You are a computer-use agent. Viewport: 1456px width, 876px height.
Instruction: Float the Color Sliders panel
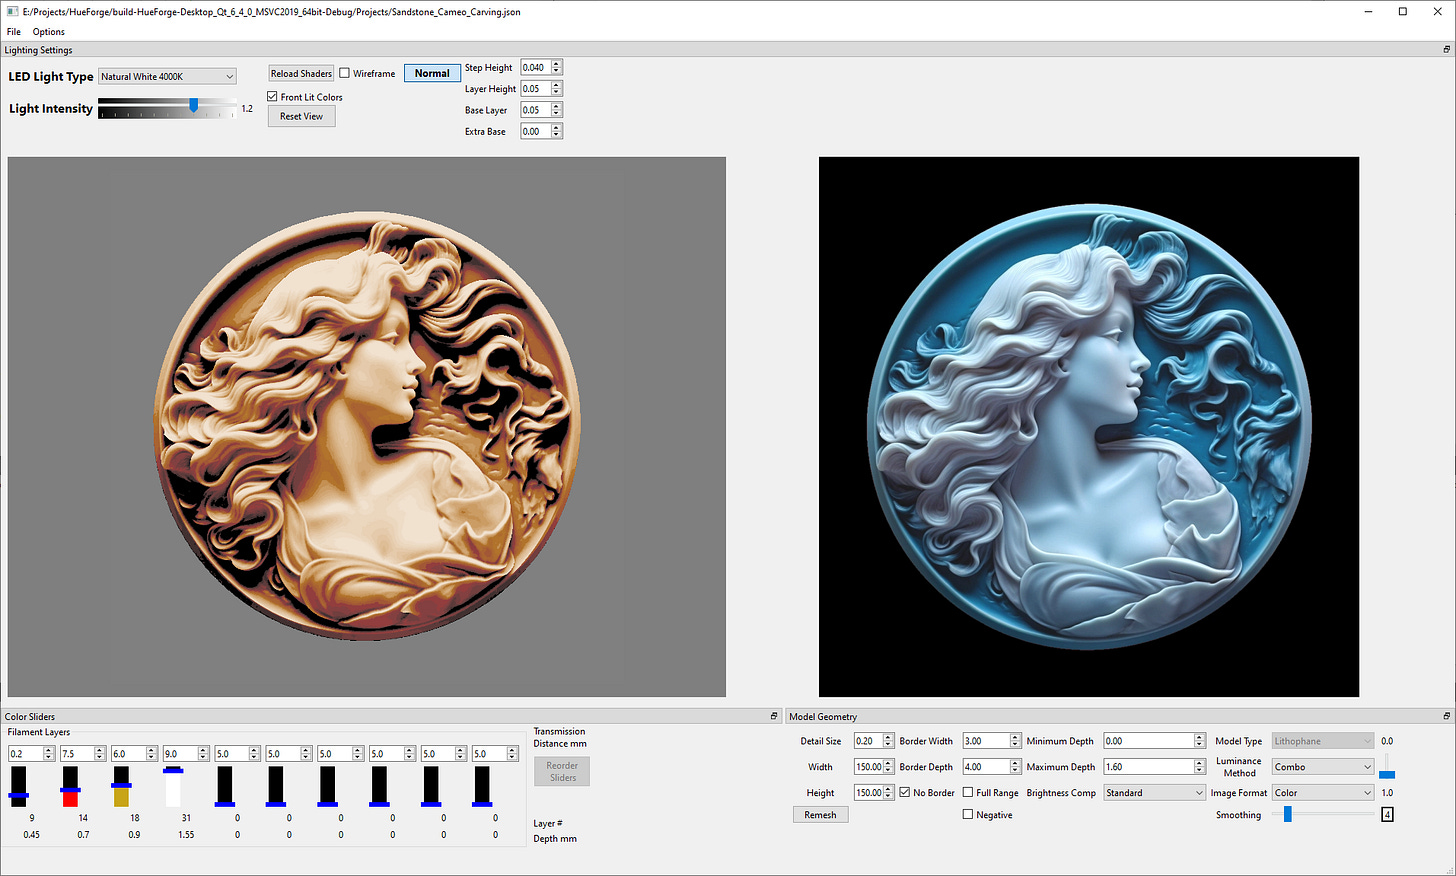[x=774, y=716]
